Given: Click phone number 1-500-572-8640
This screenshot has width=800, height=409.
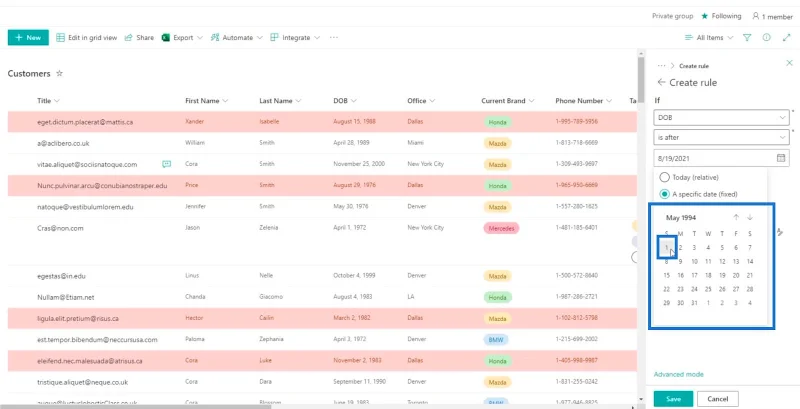Looking at the screenshot, I should point(577,275).
